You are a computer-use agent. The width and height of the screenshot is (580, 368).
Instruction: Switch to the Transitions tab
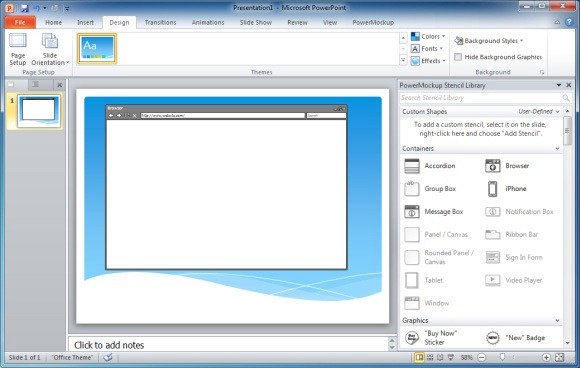[x=161, y=22]
